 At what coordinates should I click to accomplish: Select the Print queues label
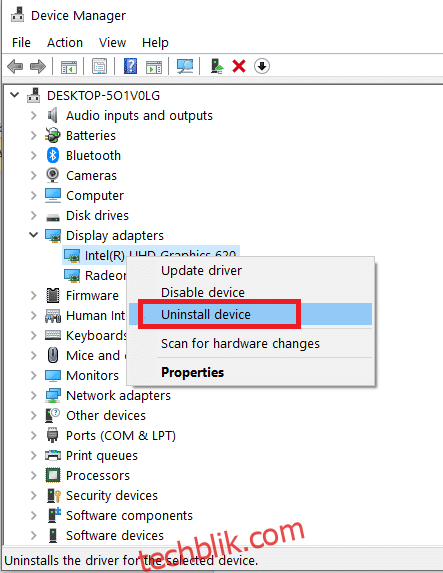(x=102, y=456)
